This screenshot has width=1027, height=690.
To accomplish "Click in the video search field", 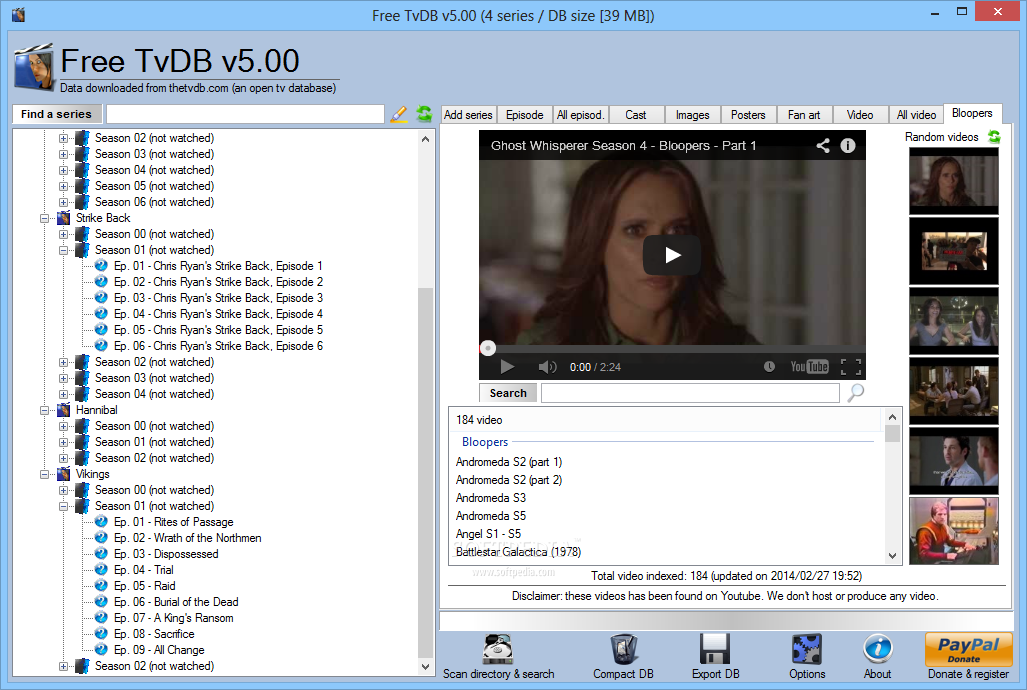I will point(690,393).
